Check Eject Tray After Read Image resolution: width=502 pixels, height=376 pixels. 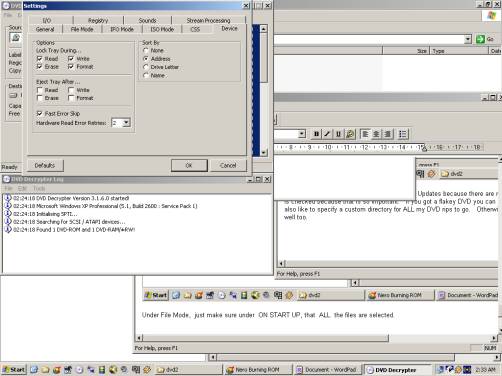(x=39, y=90)
